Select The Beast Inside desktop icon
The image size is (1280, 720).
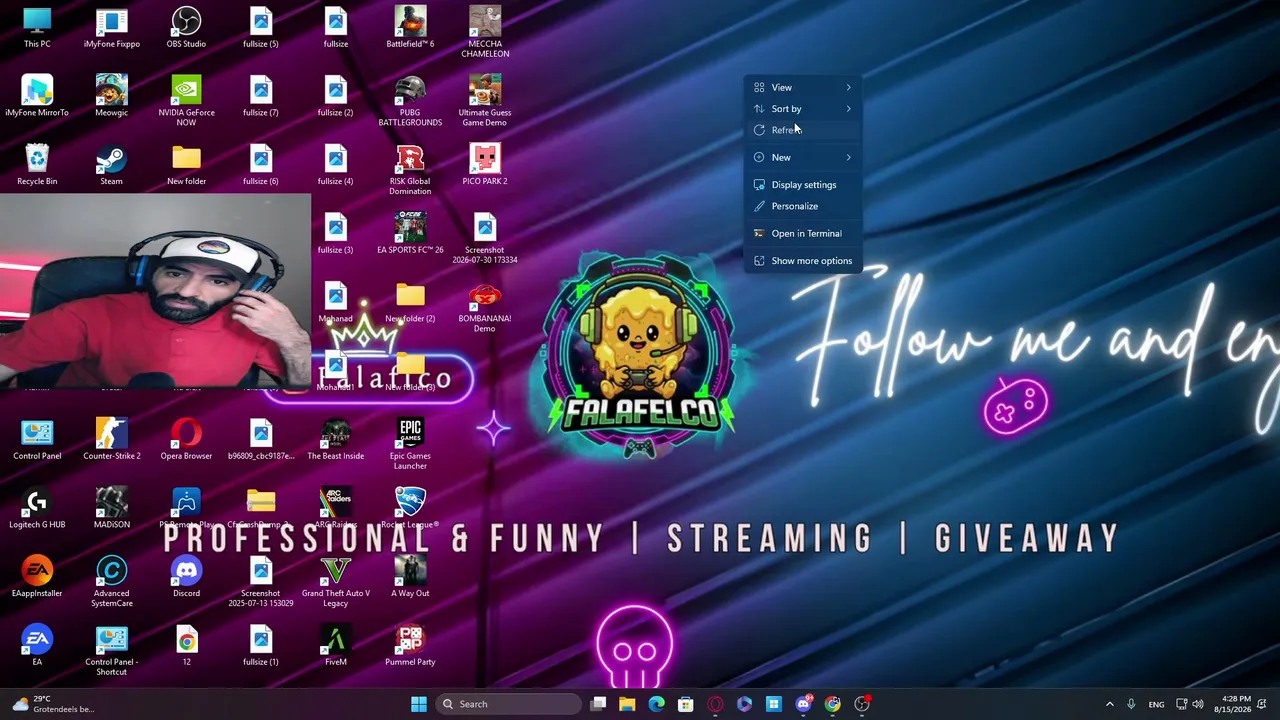[336, 440]
